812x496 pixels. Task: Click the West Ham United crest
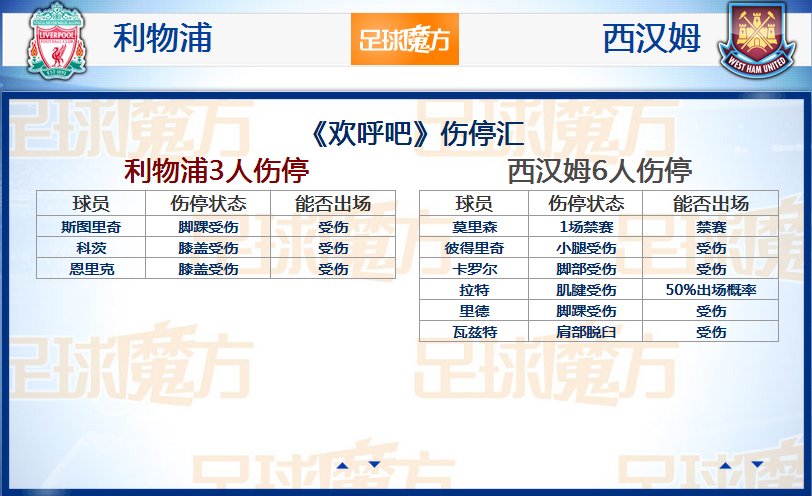pyautogui.click(x=759, y=41)
